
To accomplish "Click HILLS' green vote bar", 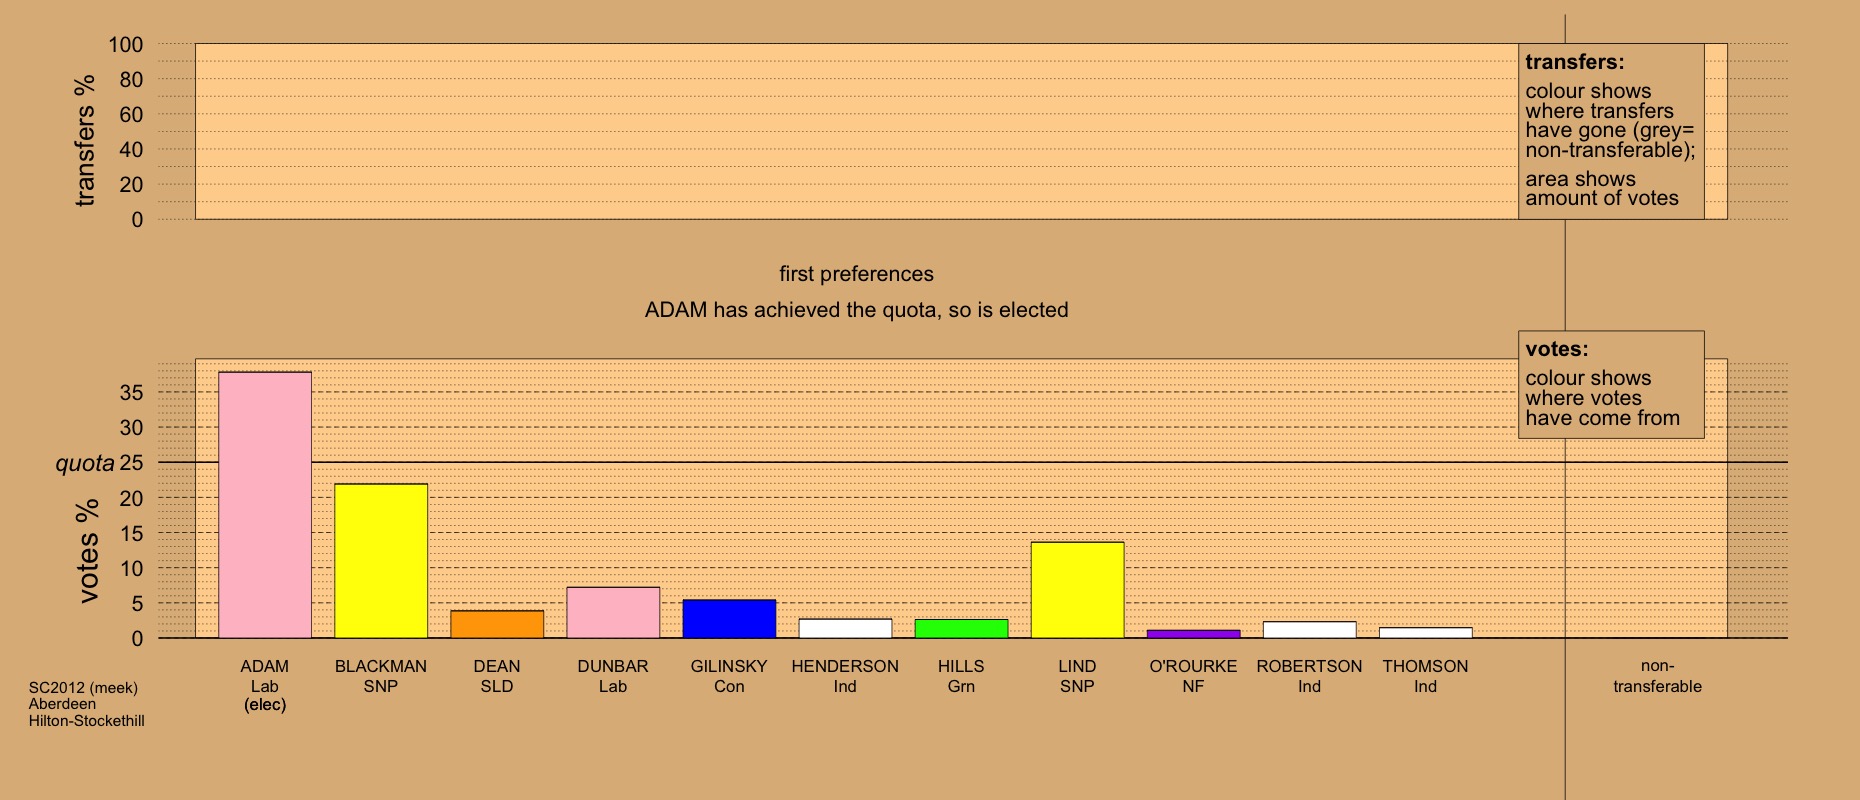I will coord(961,629).
